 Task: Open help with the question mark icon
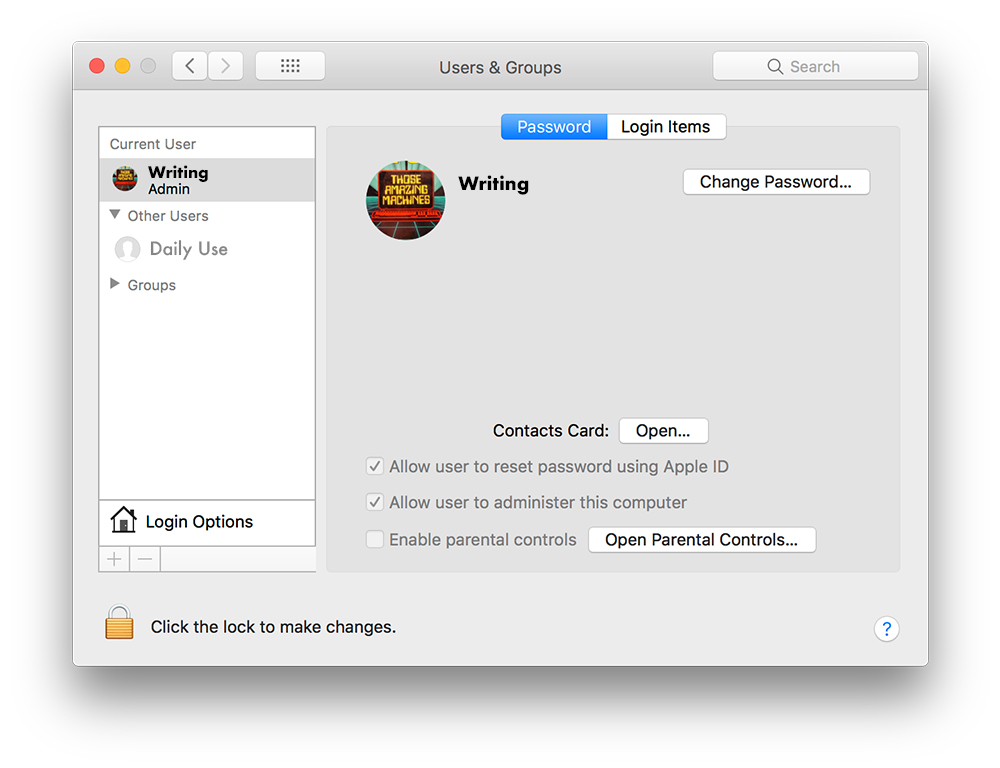[x=886, y=629]
